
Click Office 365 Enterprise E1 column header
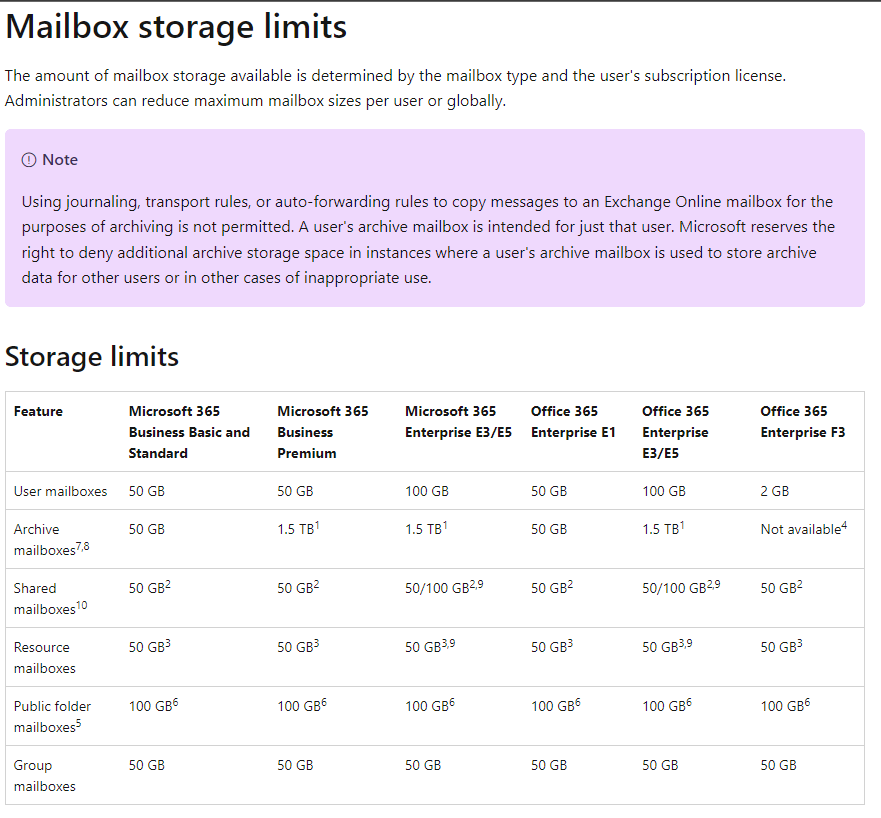[x=573, y=421]
